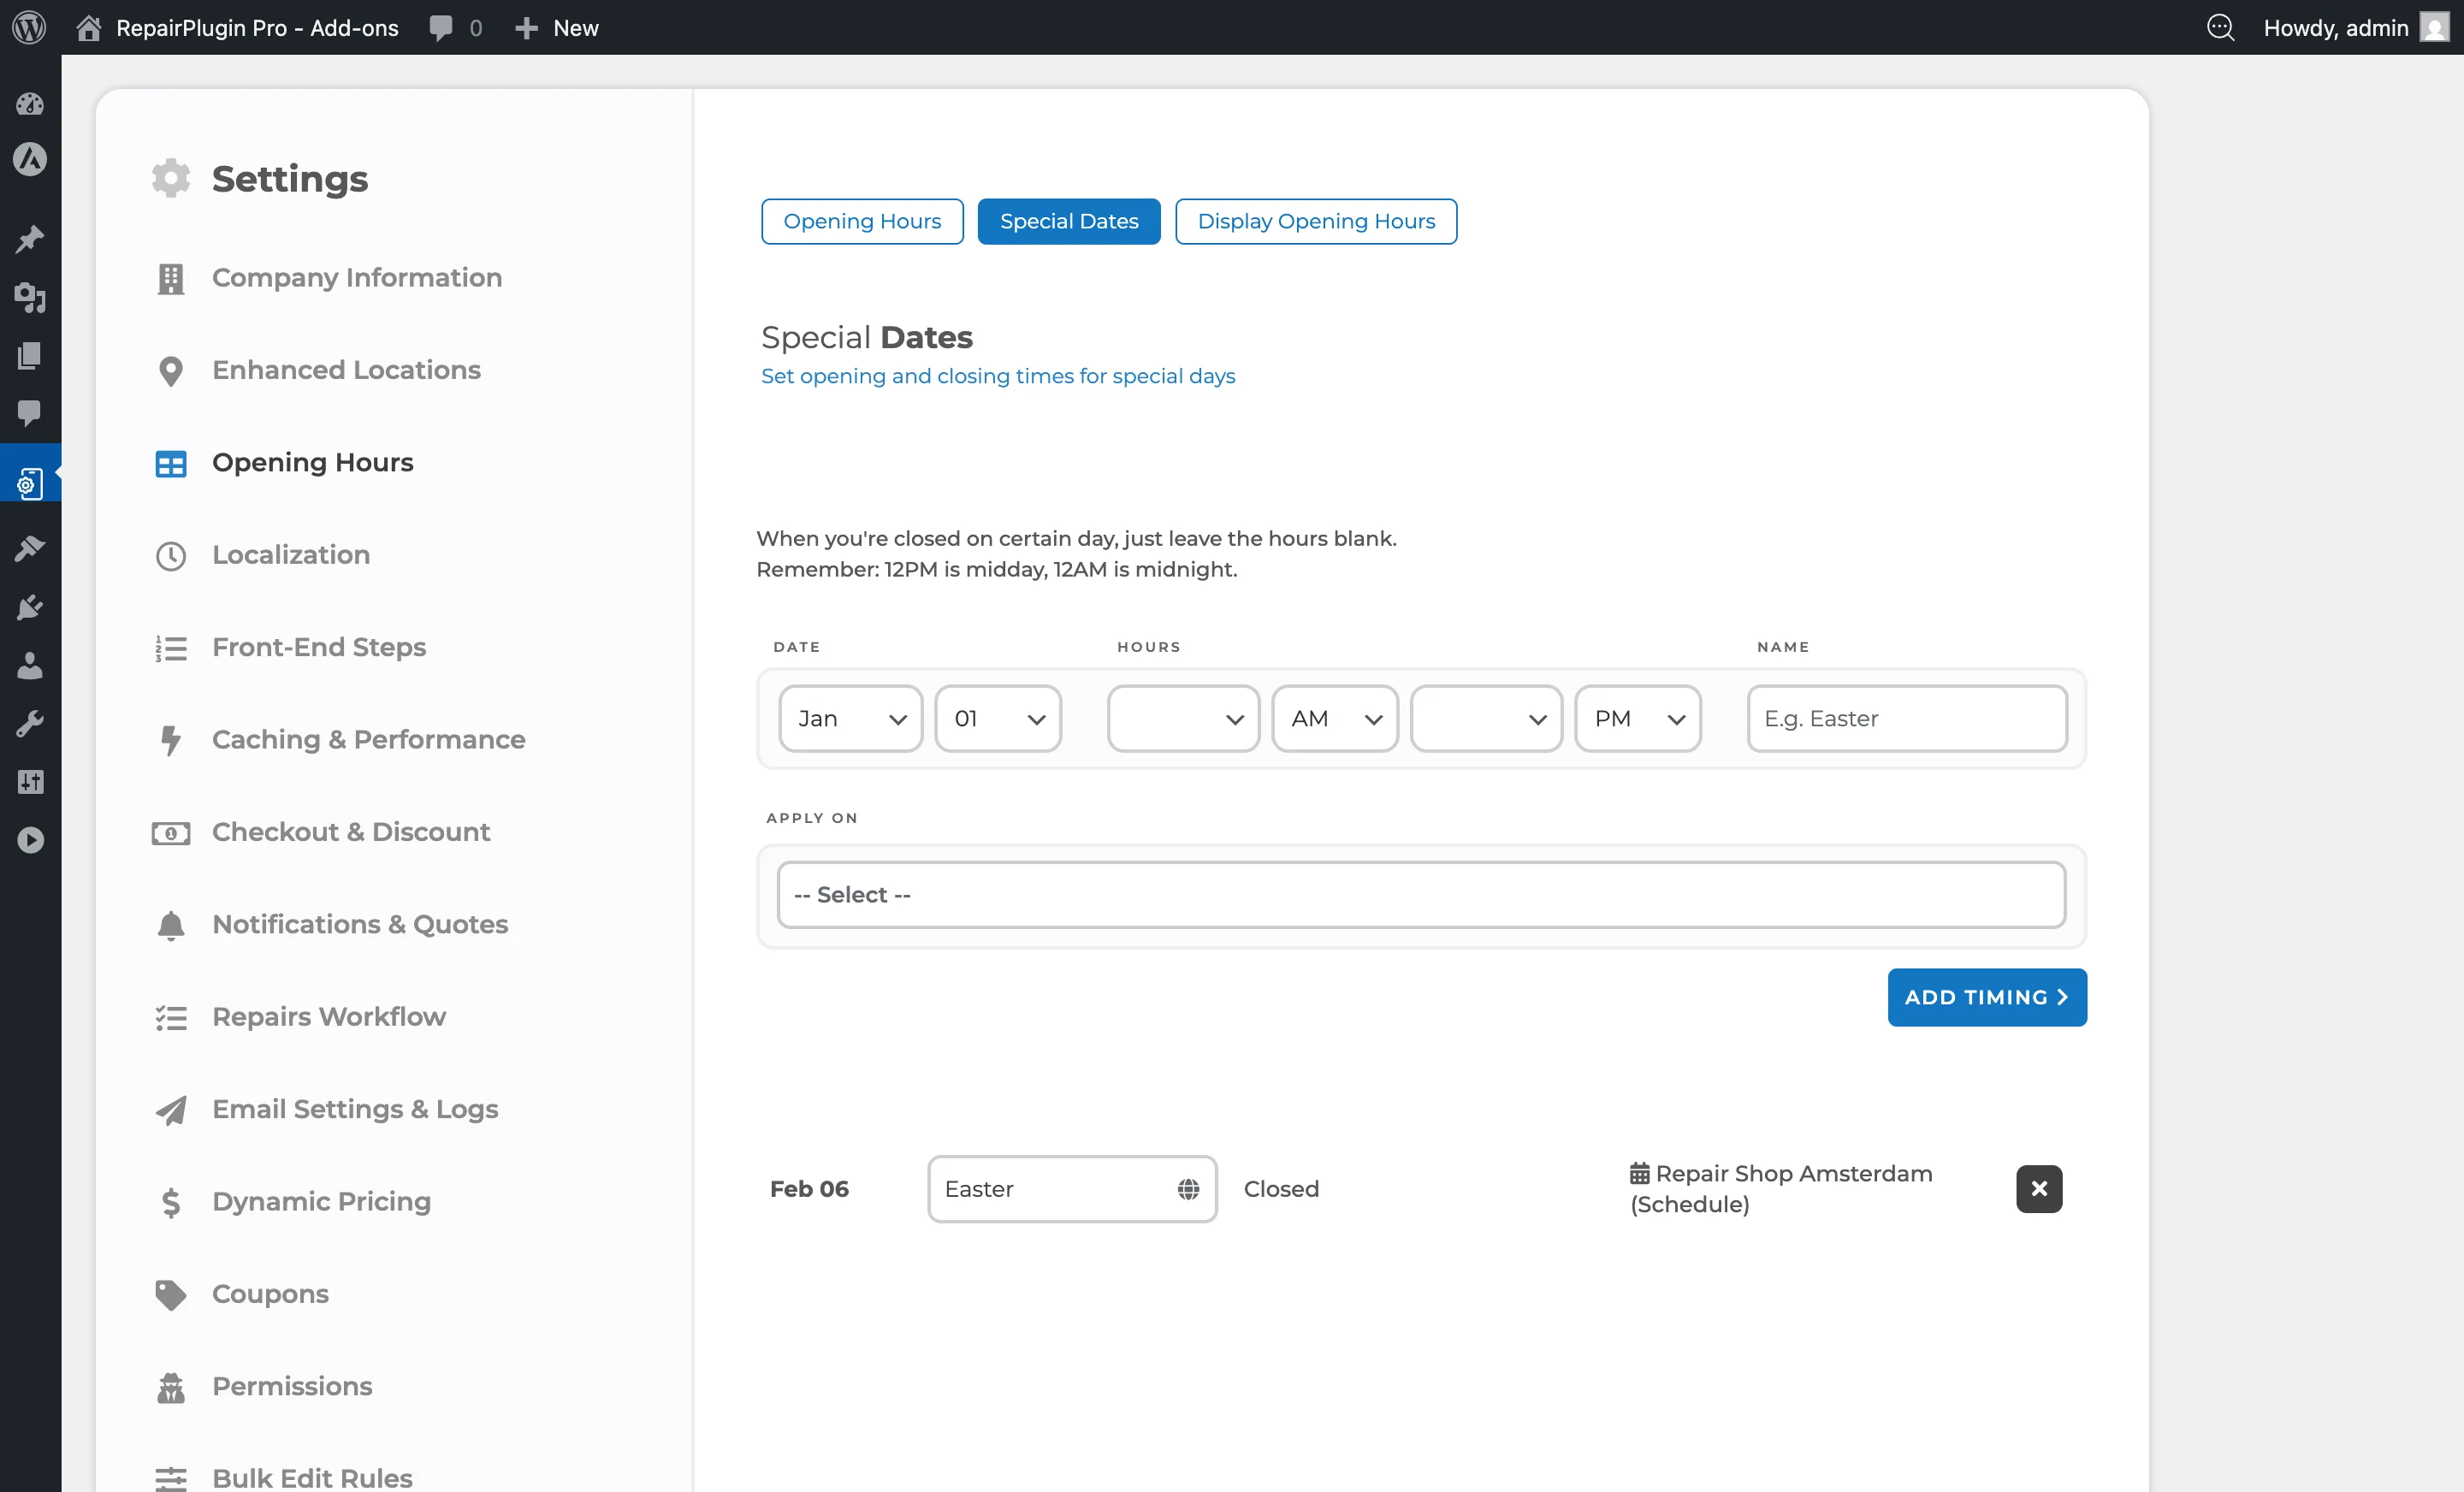The image size is (2464, 1492).
Task: Click the E.g. Easter name input field
Action: pos(1906,718)
